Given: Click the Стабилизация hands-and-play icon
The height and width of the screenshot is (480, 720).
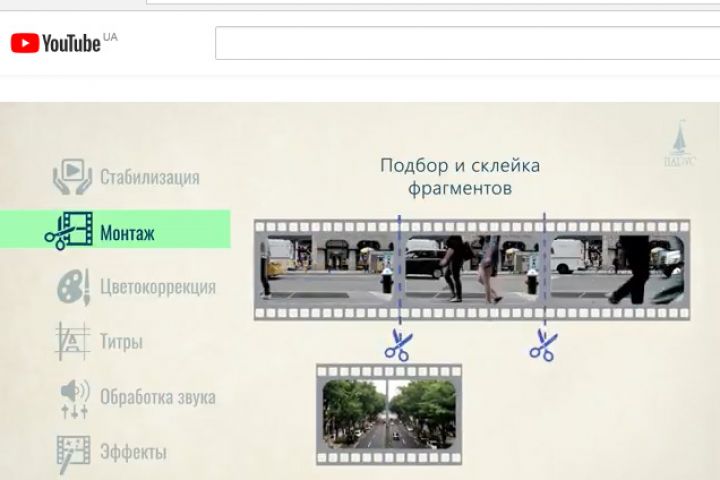Looking at the screenshot, I should (x=72, y=176).
